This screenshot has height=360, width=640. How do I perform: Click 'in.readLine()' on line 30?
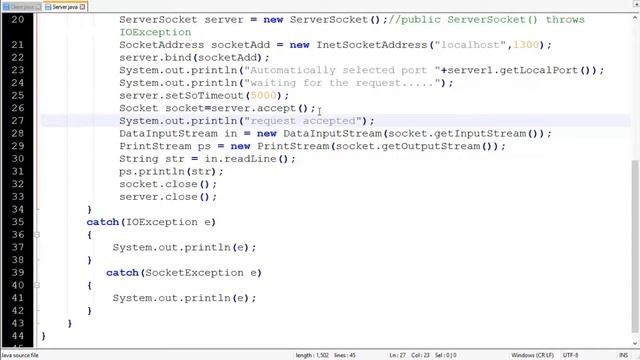247,159
